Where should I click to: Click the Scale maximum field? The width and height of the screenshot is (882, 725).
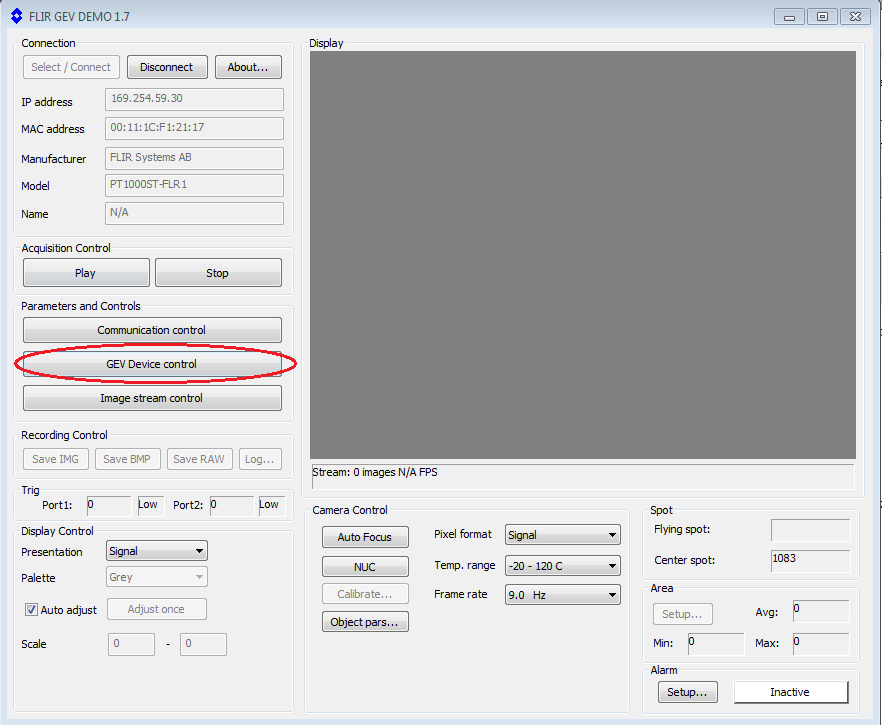[204, 645]
